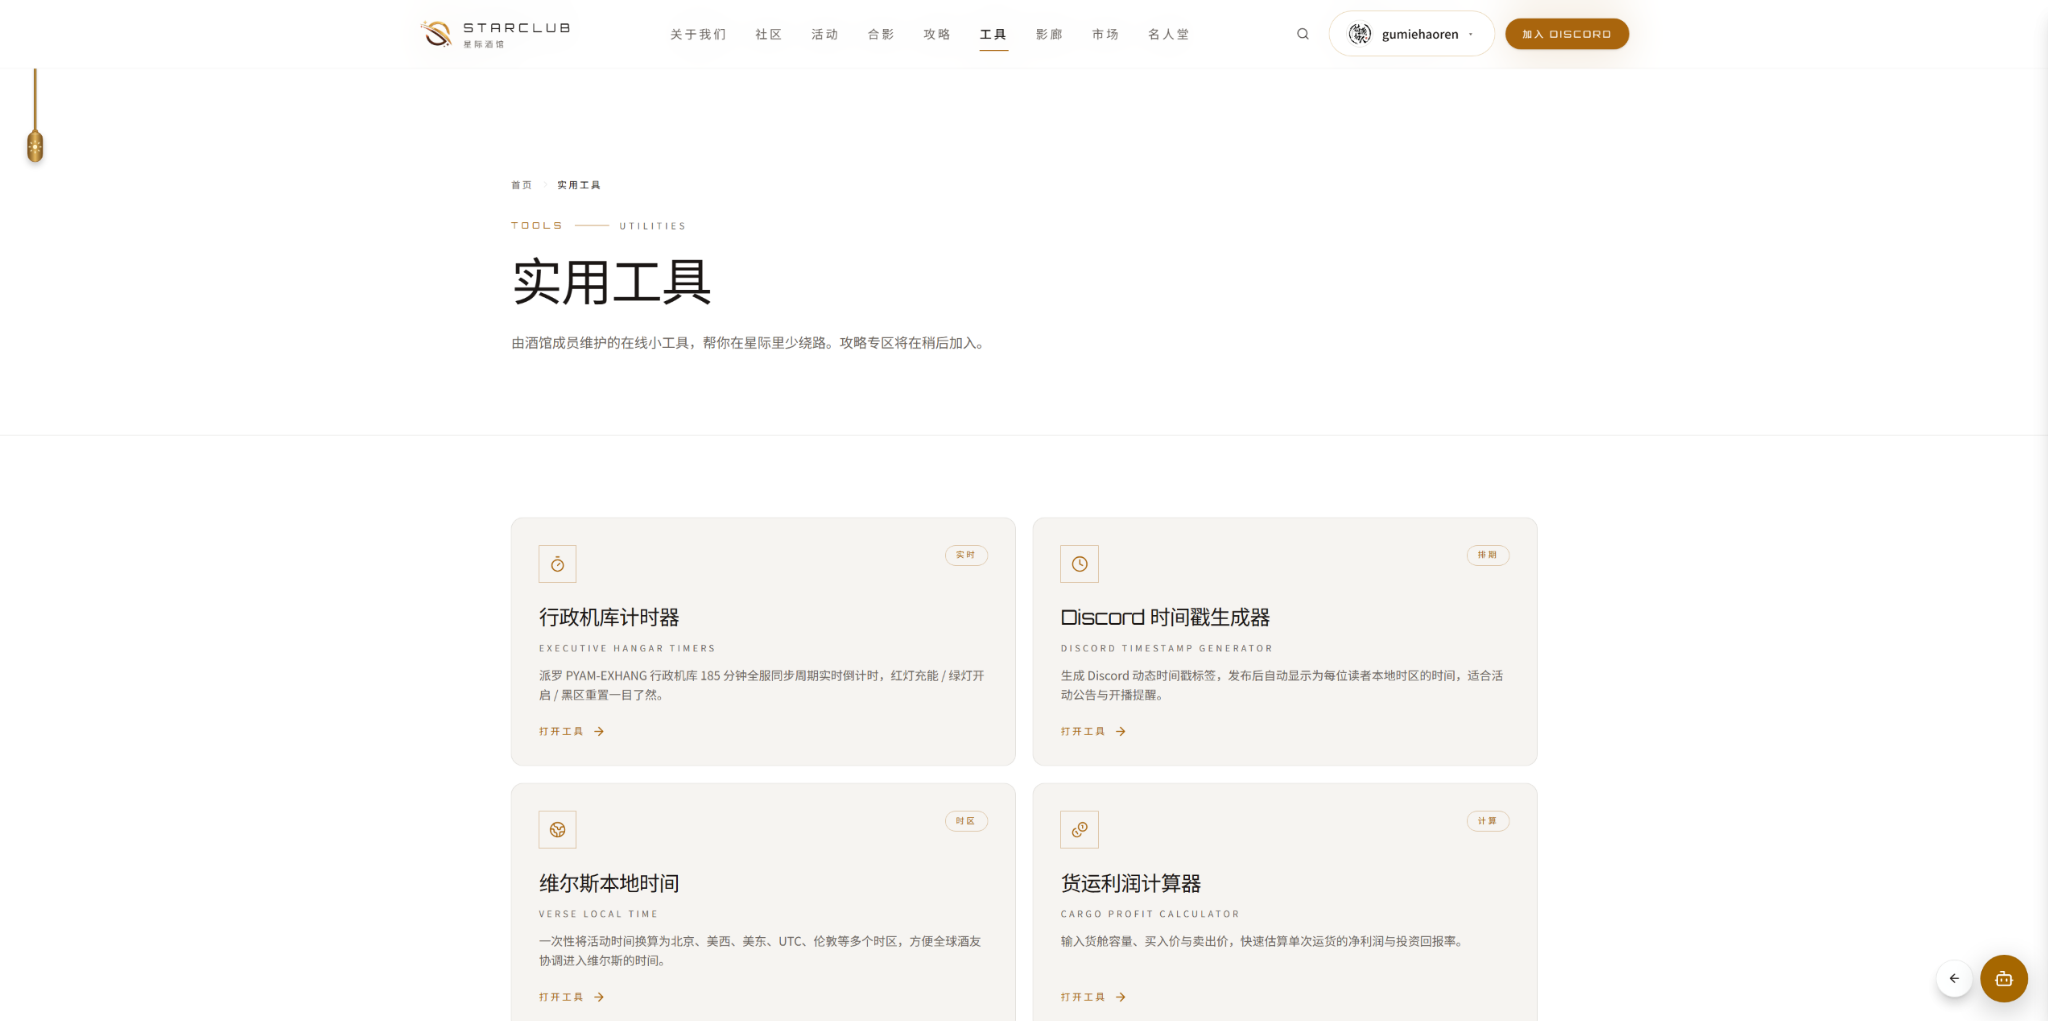This screenshot has width=2048, height=1021.
Task: Pull the hanging golden lamp cord
Action: (x=35, y=117)
